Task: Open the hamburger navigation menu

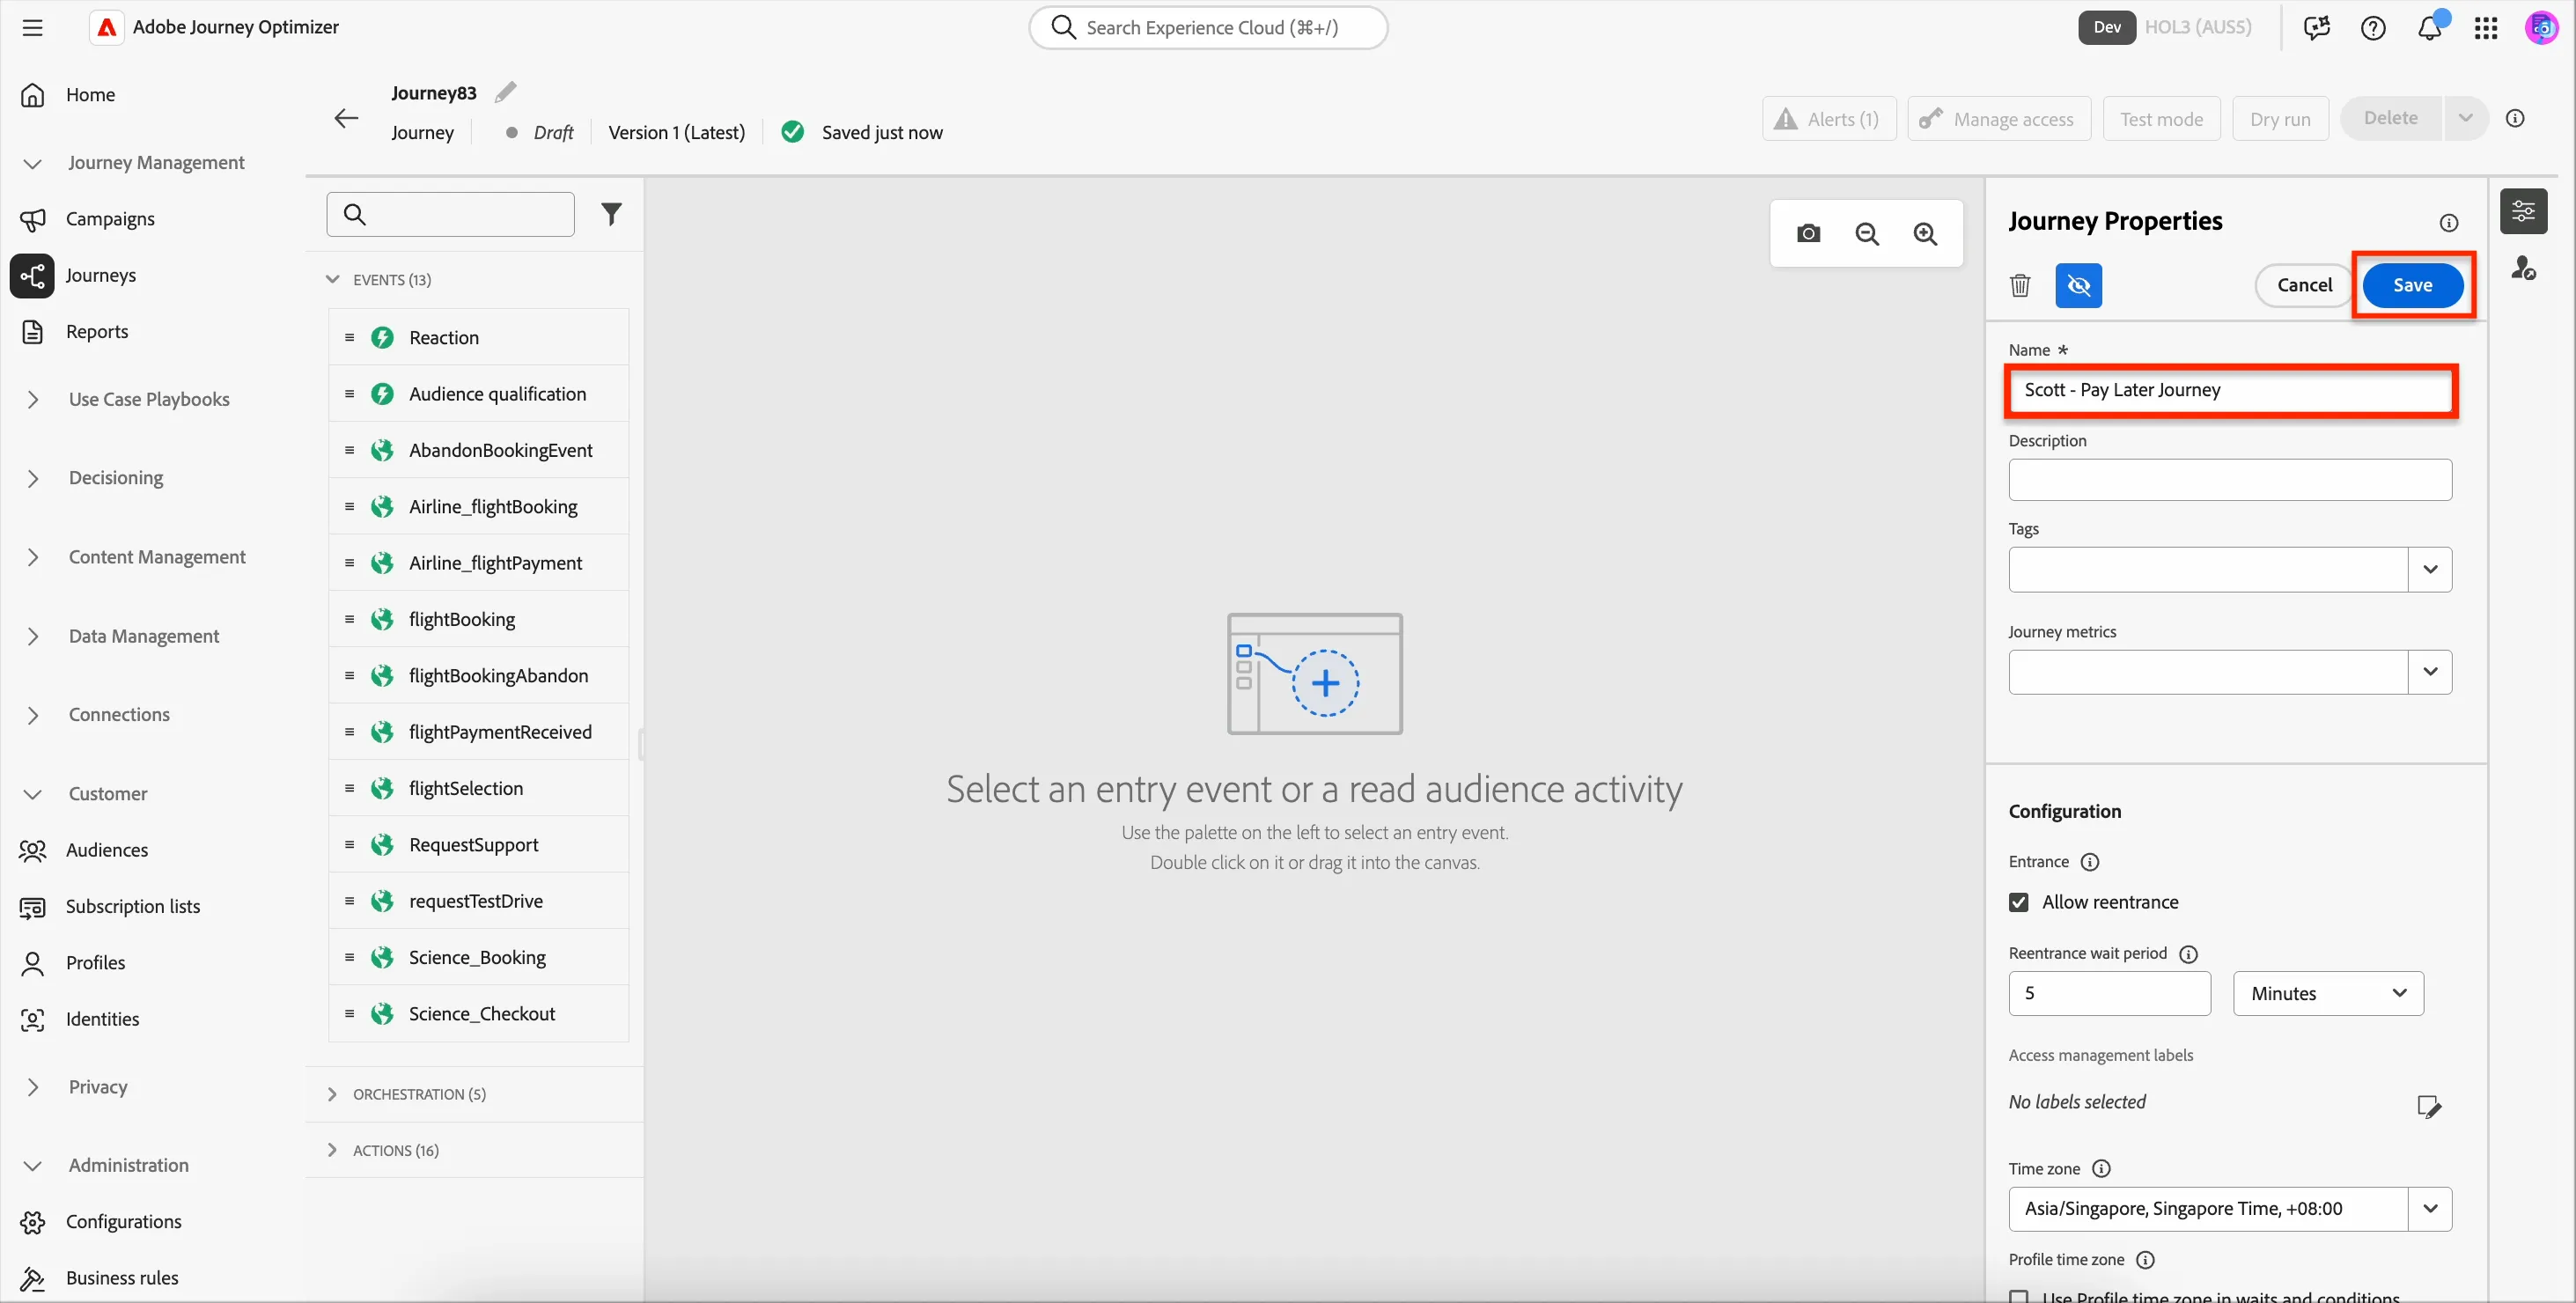Action: (32, 27)
